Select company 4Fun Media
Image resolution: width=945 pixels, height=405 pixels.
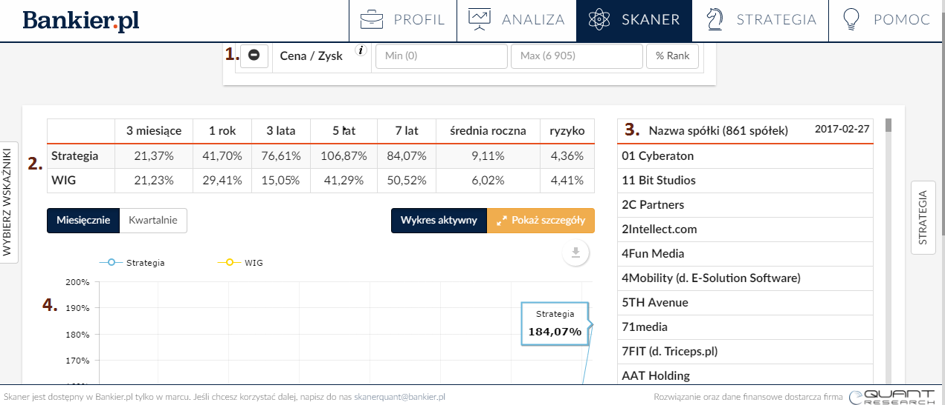click(745, 254)
